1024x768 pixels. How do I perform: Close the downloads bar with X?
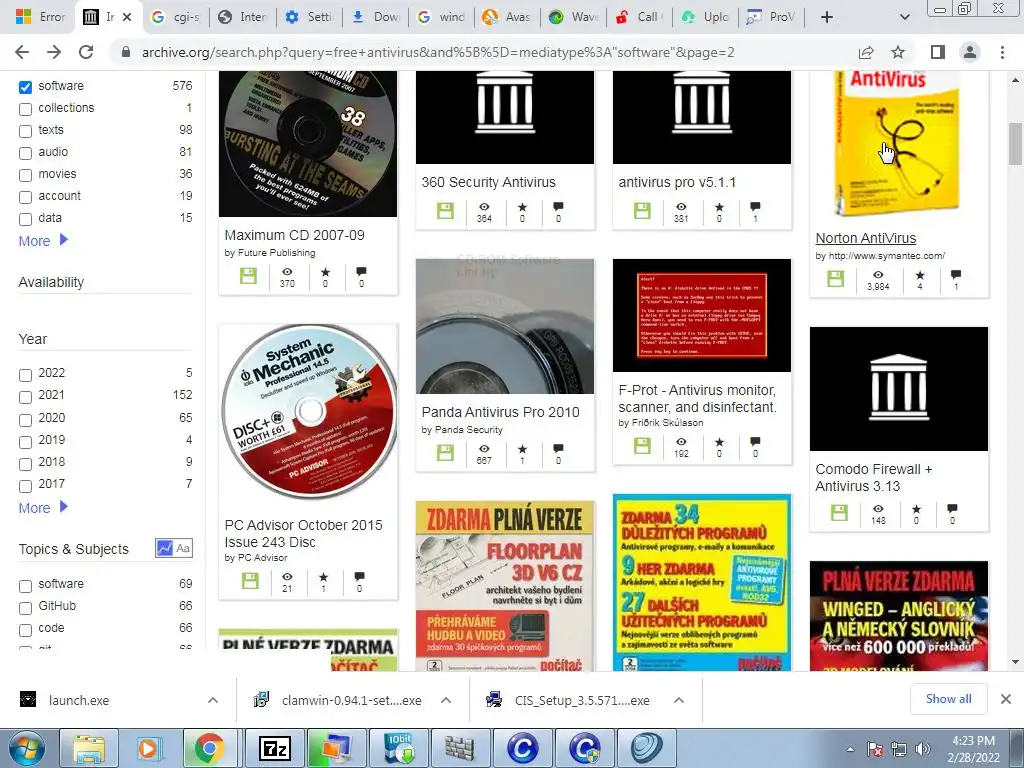(x=1006, y=699)
